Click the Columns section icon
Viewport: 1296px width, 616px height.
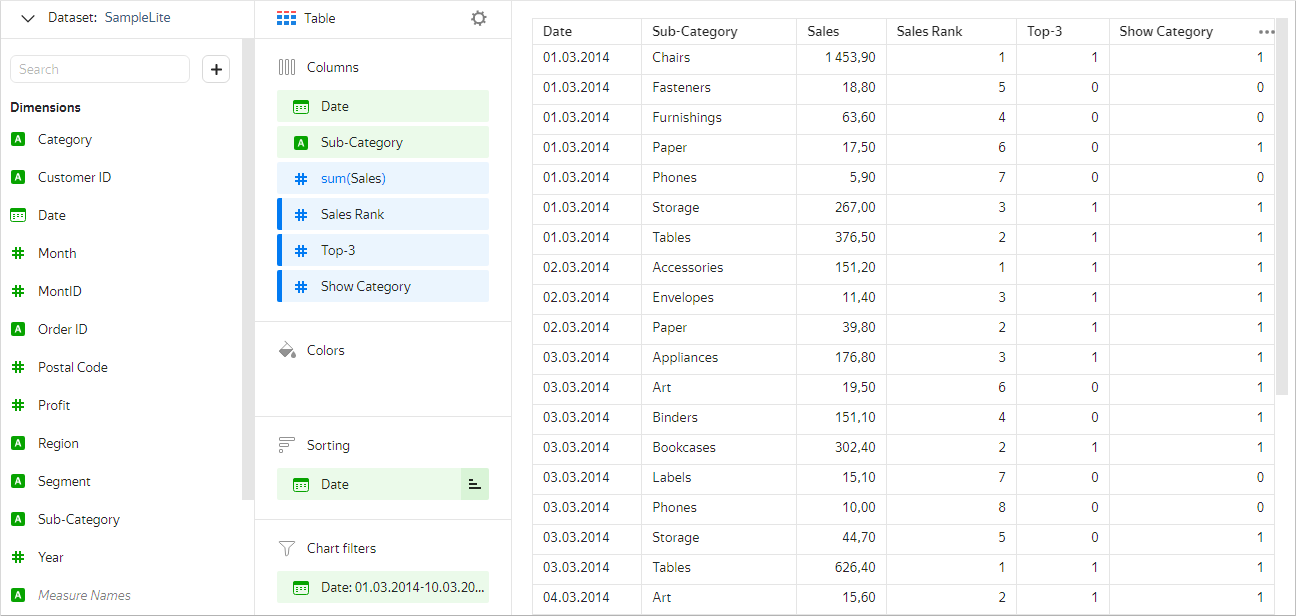click(287, 67)
